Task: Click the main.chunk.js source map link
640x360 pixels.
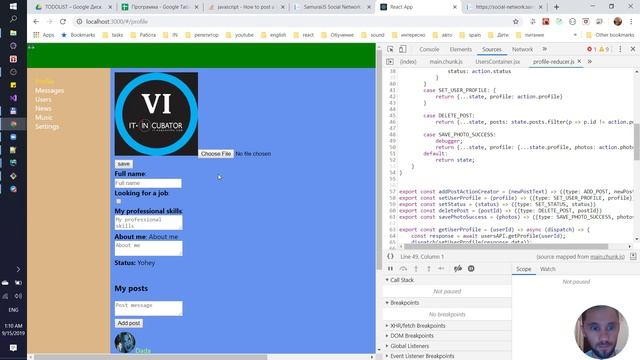Action: point(607,257)
